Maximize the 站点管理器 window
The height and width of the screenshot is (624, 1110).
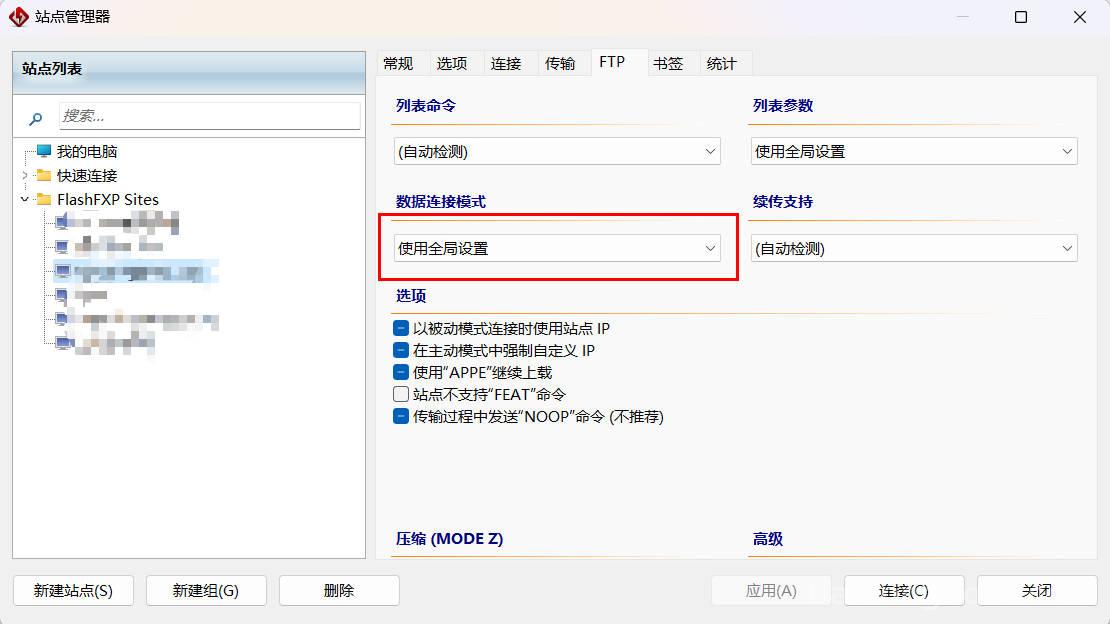1021,16
